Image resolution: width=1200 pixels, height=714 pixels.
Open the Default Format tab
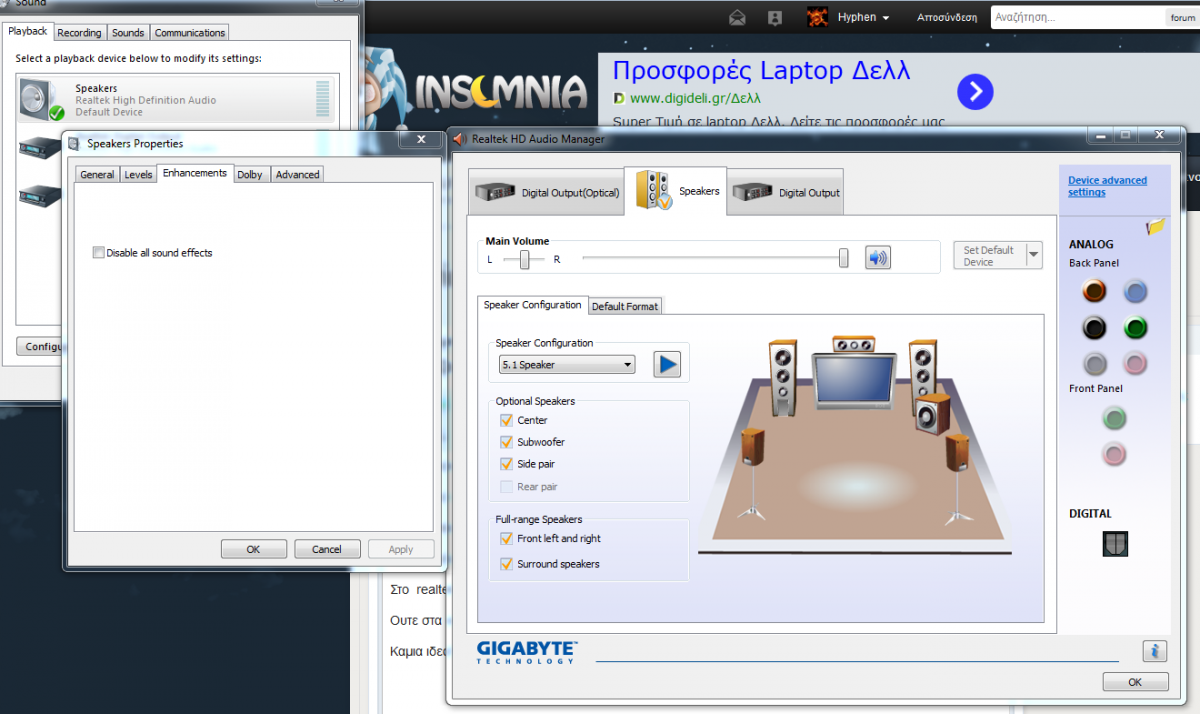pyautogui.click(x=625, y=306)
